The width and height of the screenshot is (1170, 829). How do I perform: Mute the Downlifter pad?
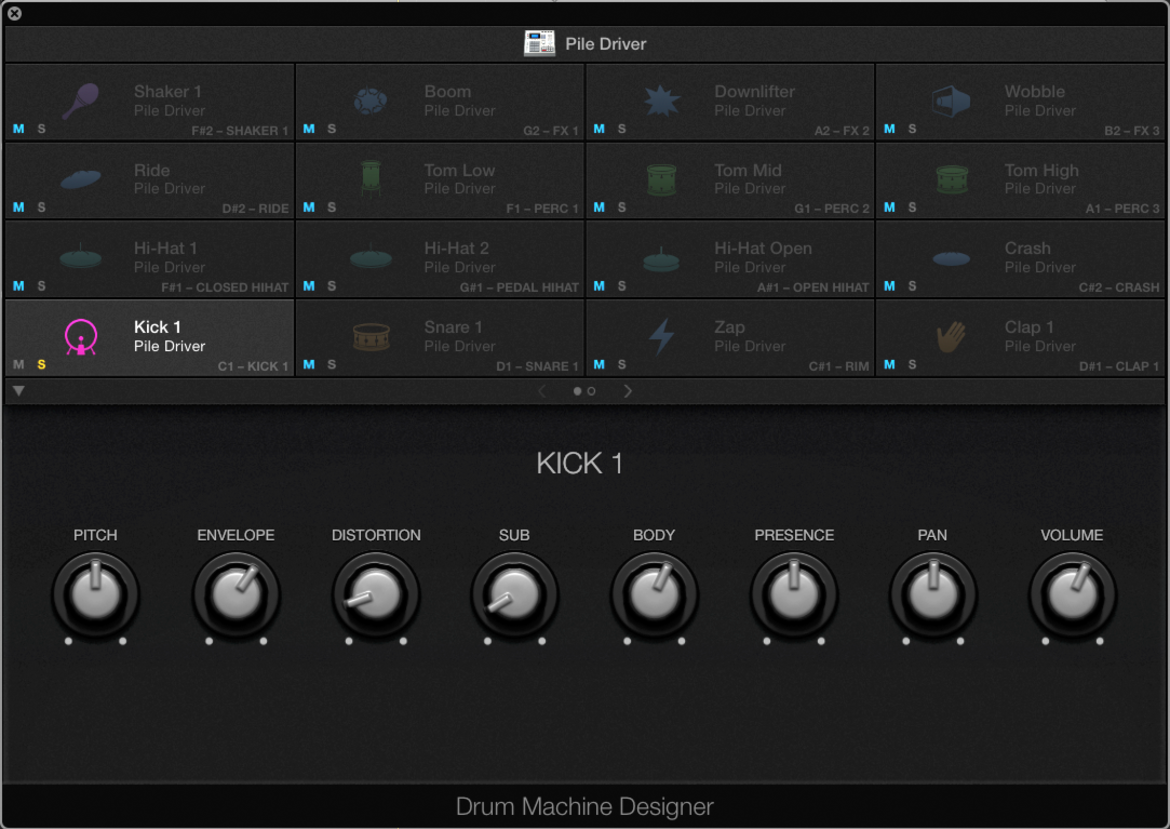(599, 129)
